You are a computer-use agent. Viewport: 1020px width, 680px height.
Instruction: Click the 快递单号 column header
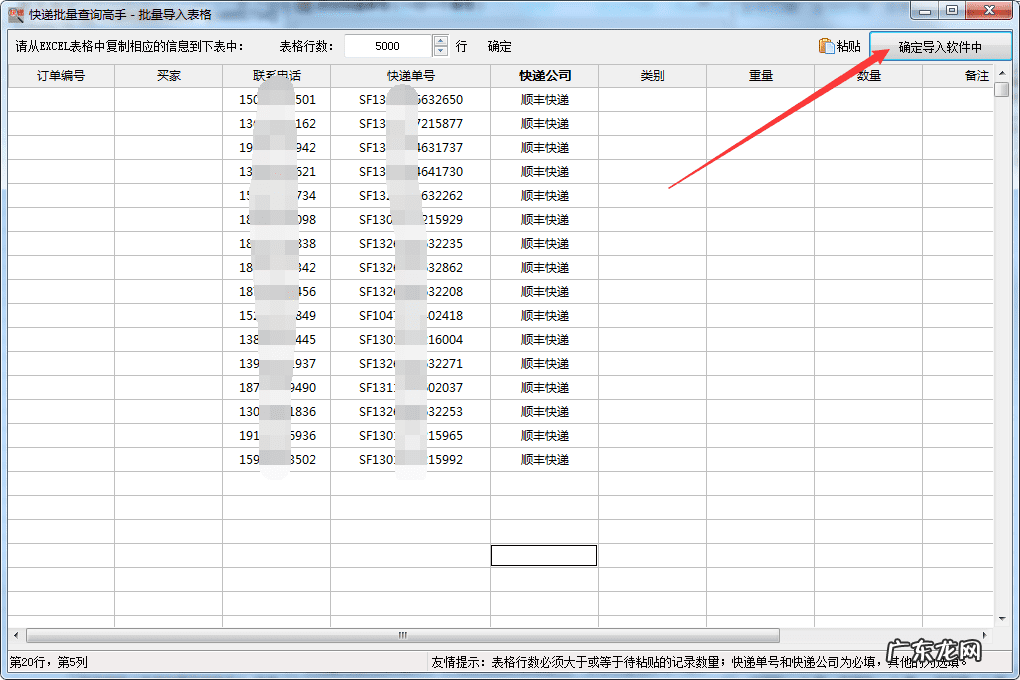[411, 76]
